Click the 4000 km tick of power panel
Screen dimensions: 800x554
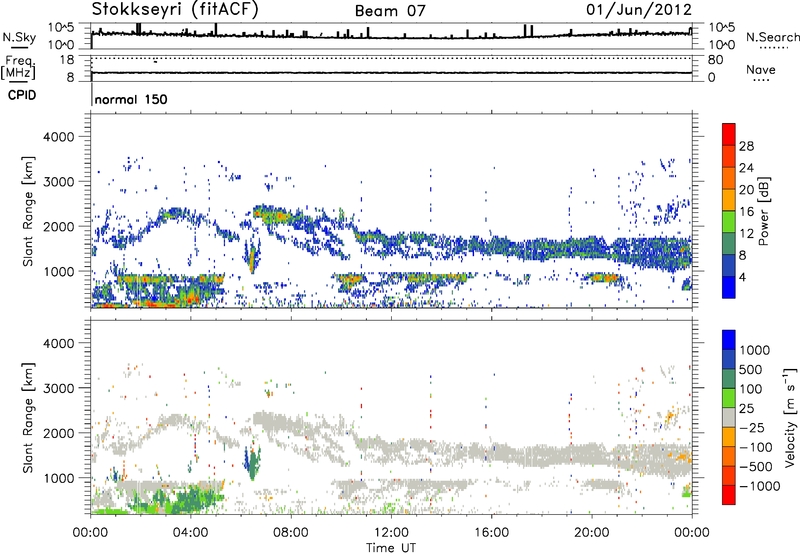tap(58, 137)
